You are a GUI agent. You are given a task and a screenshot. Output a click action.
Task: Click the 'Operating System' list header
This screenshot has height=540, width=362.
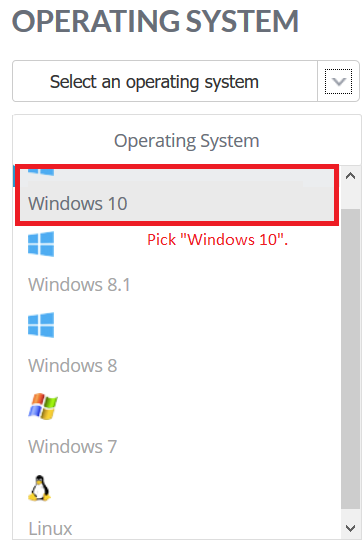tap(187, 141)
